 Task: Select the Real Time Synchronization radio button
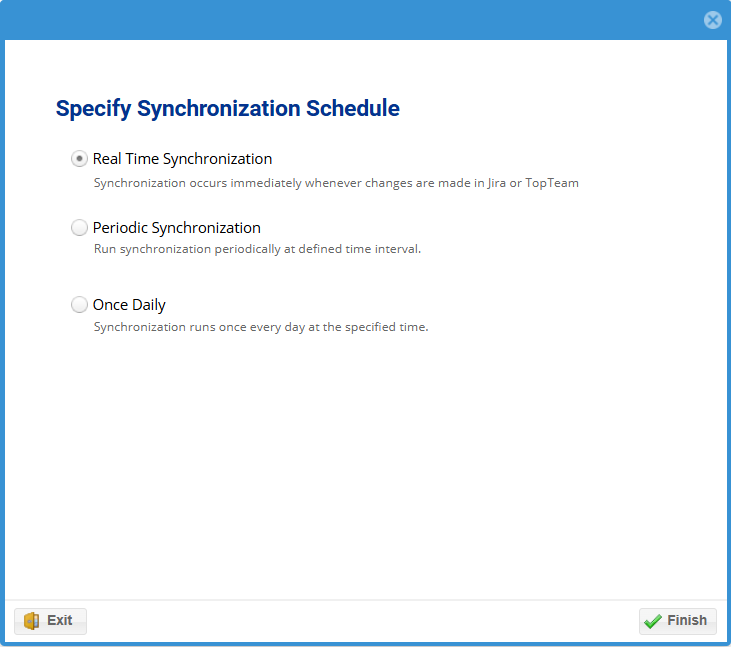(79, 159)
